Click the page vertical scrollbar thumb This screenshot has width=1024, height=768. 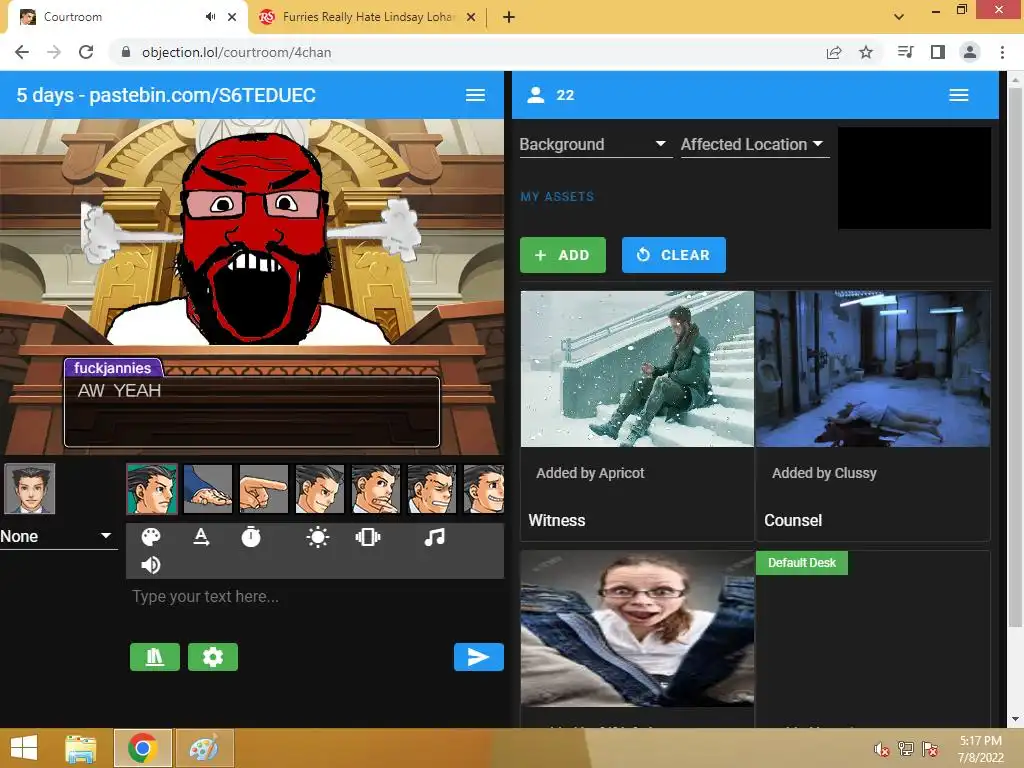point(1015,357)
